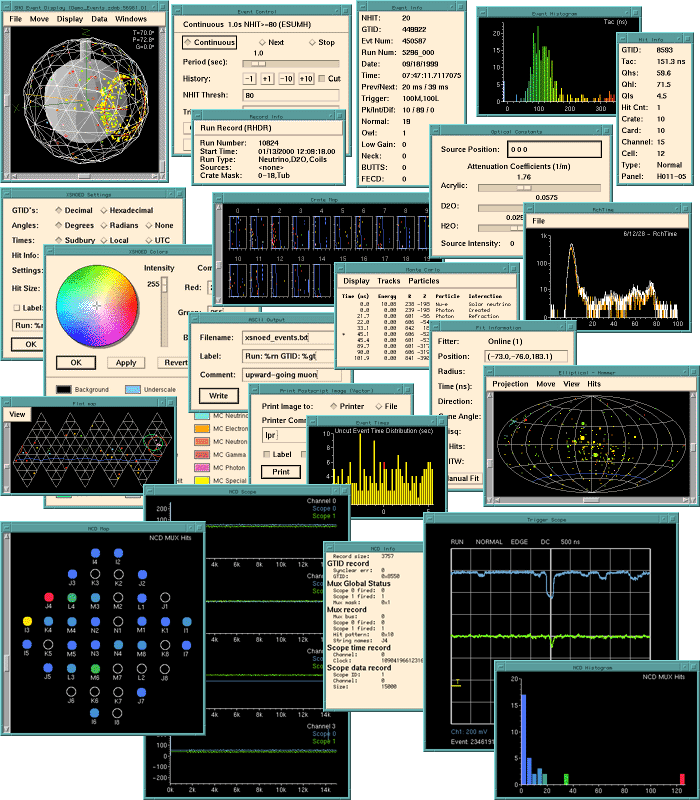
Task: Select Next option in Event Control
Action: [x=271, y=42]
